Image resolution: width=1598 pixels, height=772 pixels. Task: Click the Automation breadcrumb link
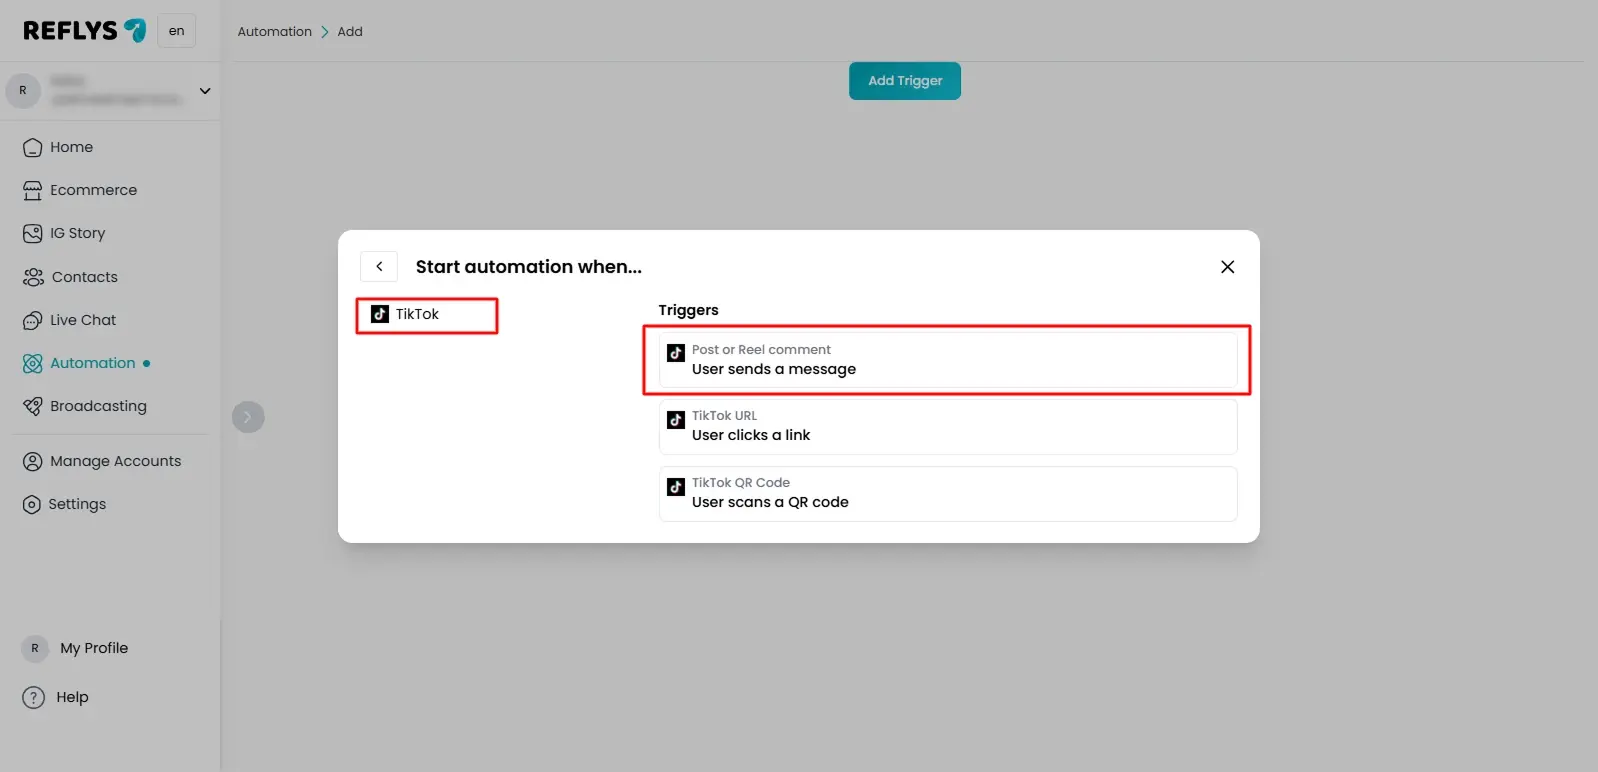pyautogui.click(x=274, y=32)
